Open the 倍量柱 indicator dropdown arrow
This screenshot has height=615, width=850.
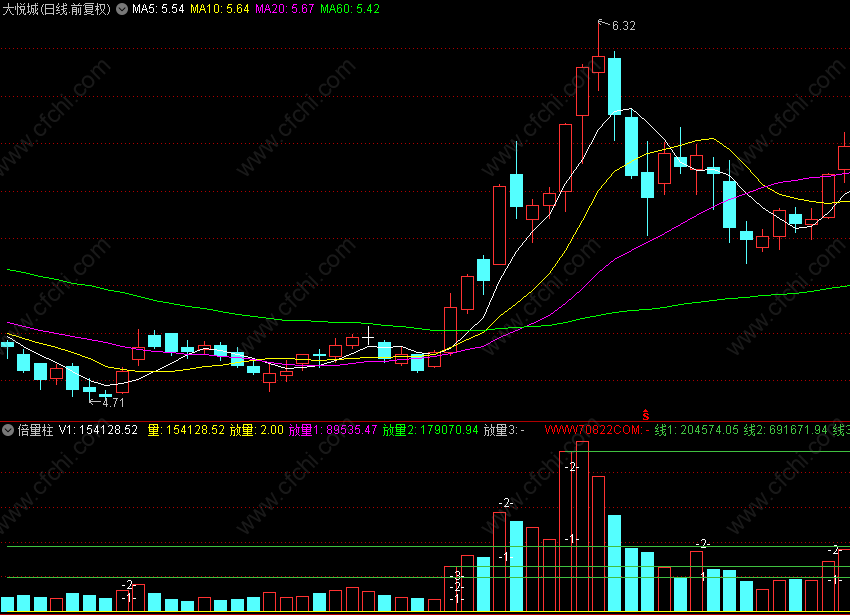[8, 430]
